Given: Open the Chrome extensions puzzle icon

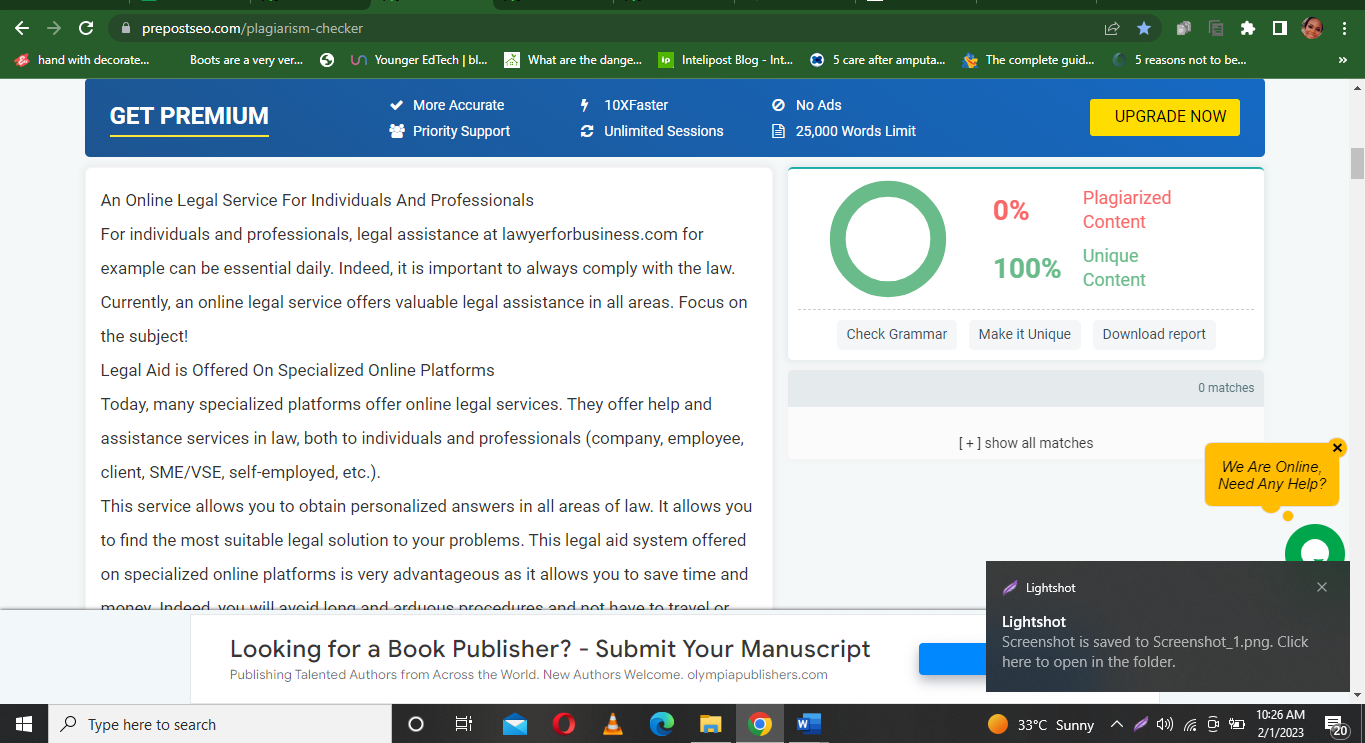Looking at the screenshot, I should [x=1247, y=28].
